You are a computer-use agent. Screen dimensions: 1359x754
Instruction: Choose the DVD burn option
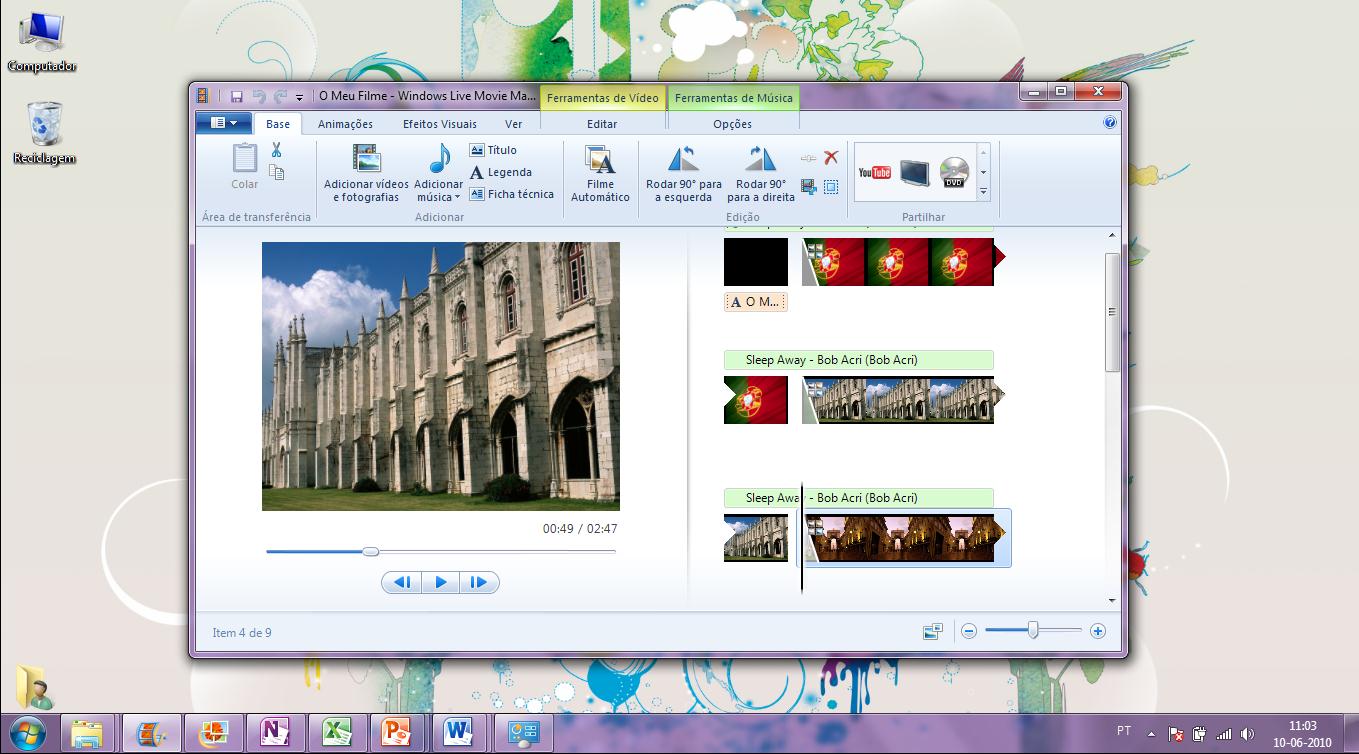click(954, 172)
